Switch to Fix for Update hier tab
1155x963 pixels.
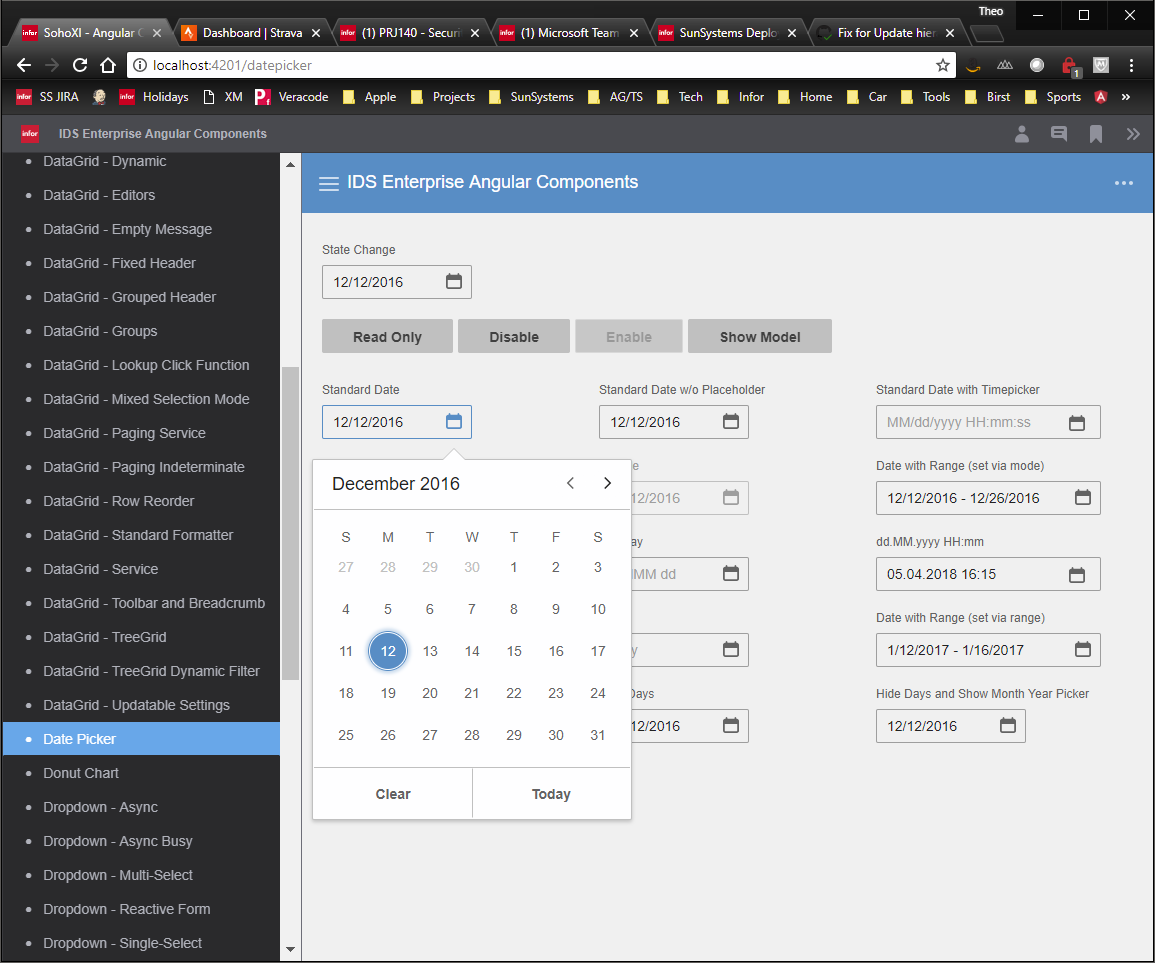pyautogui.click(x=886, y=32)
